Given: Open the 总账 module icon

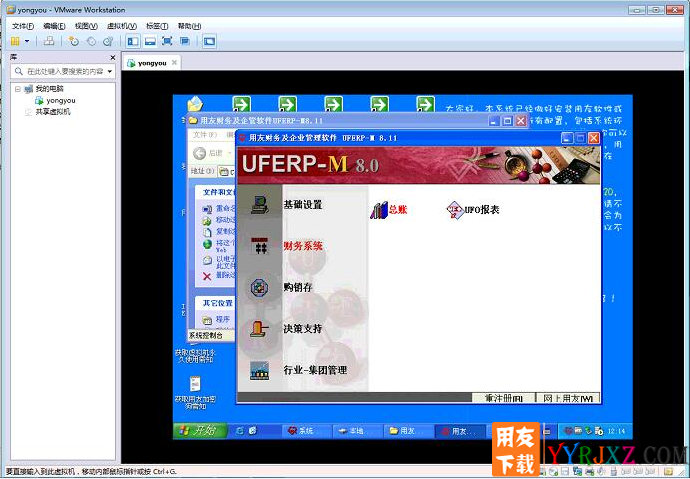Looking at the screenshot, I should point(388,210).
